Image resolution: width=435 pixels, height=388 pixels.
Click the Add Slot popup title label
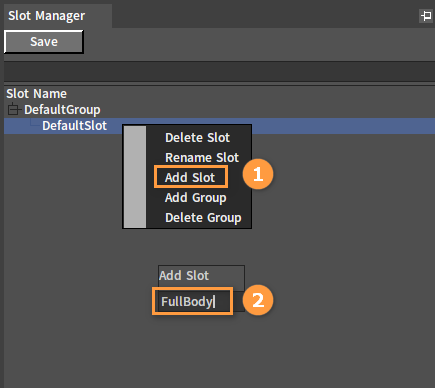184,276
